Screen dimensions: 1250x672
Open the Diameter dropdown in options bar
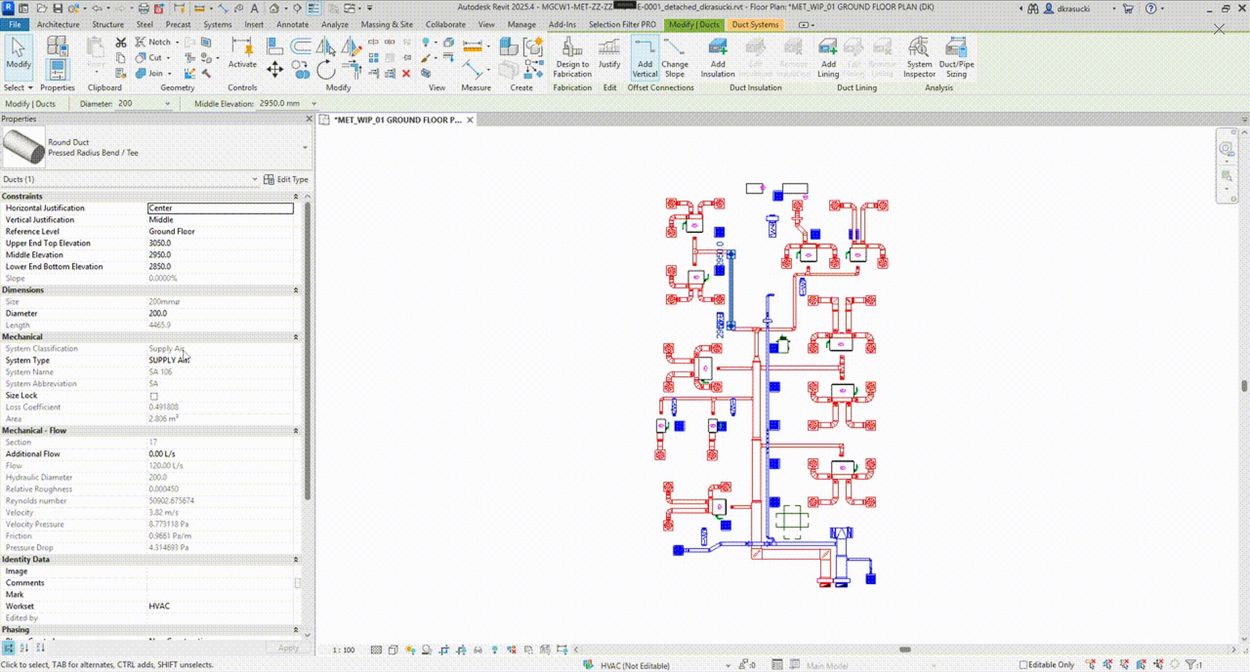tap(166, 103)
